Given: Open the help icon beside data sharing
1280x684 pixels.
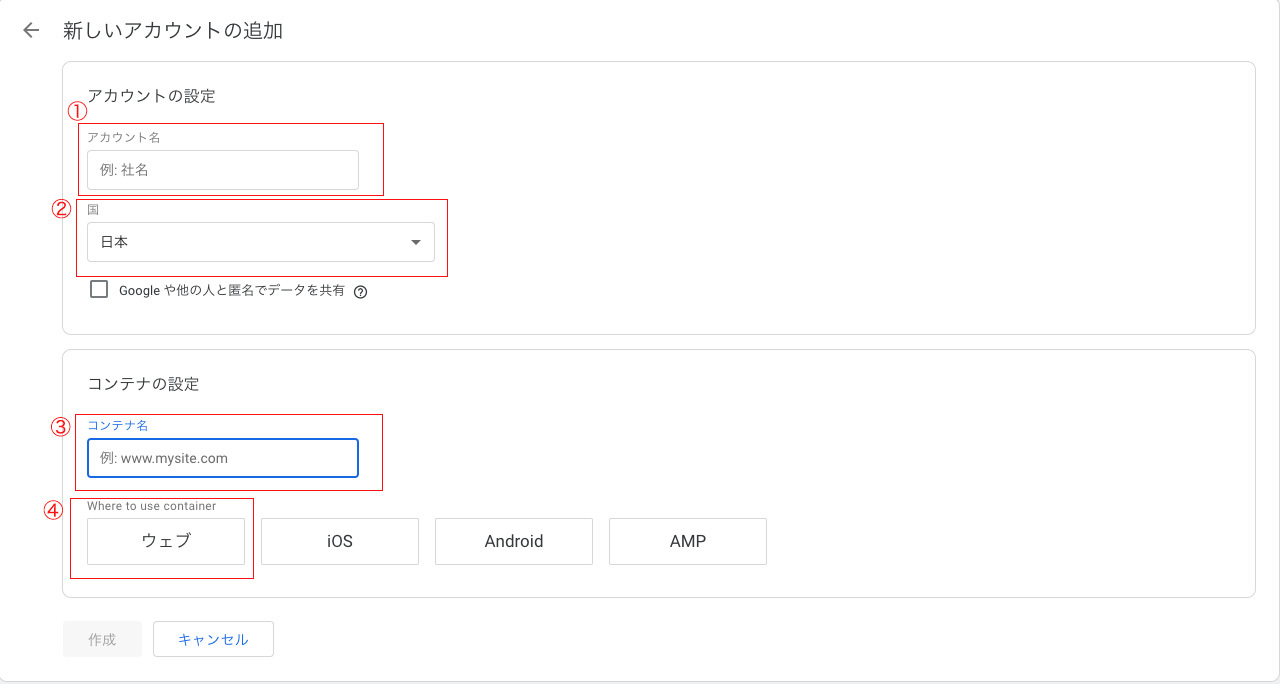Looking at the screenshot, I should [361, 292].
